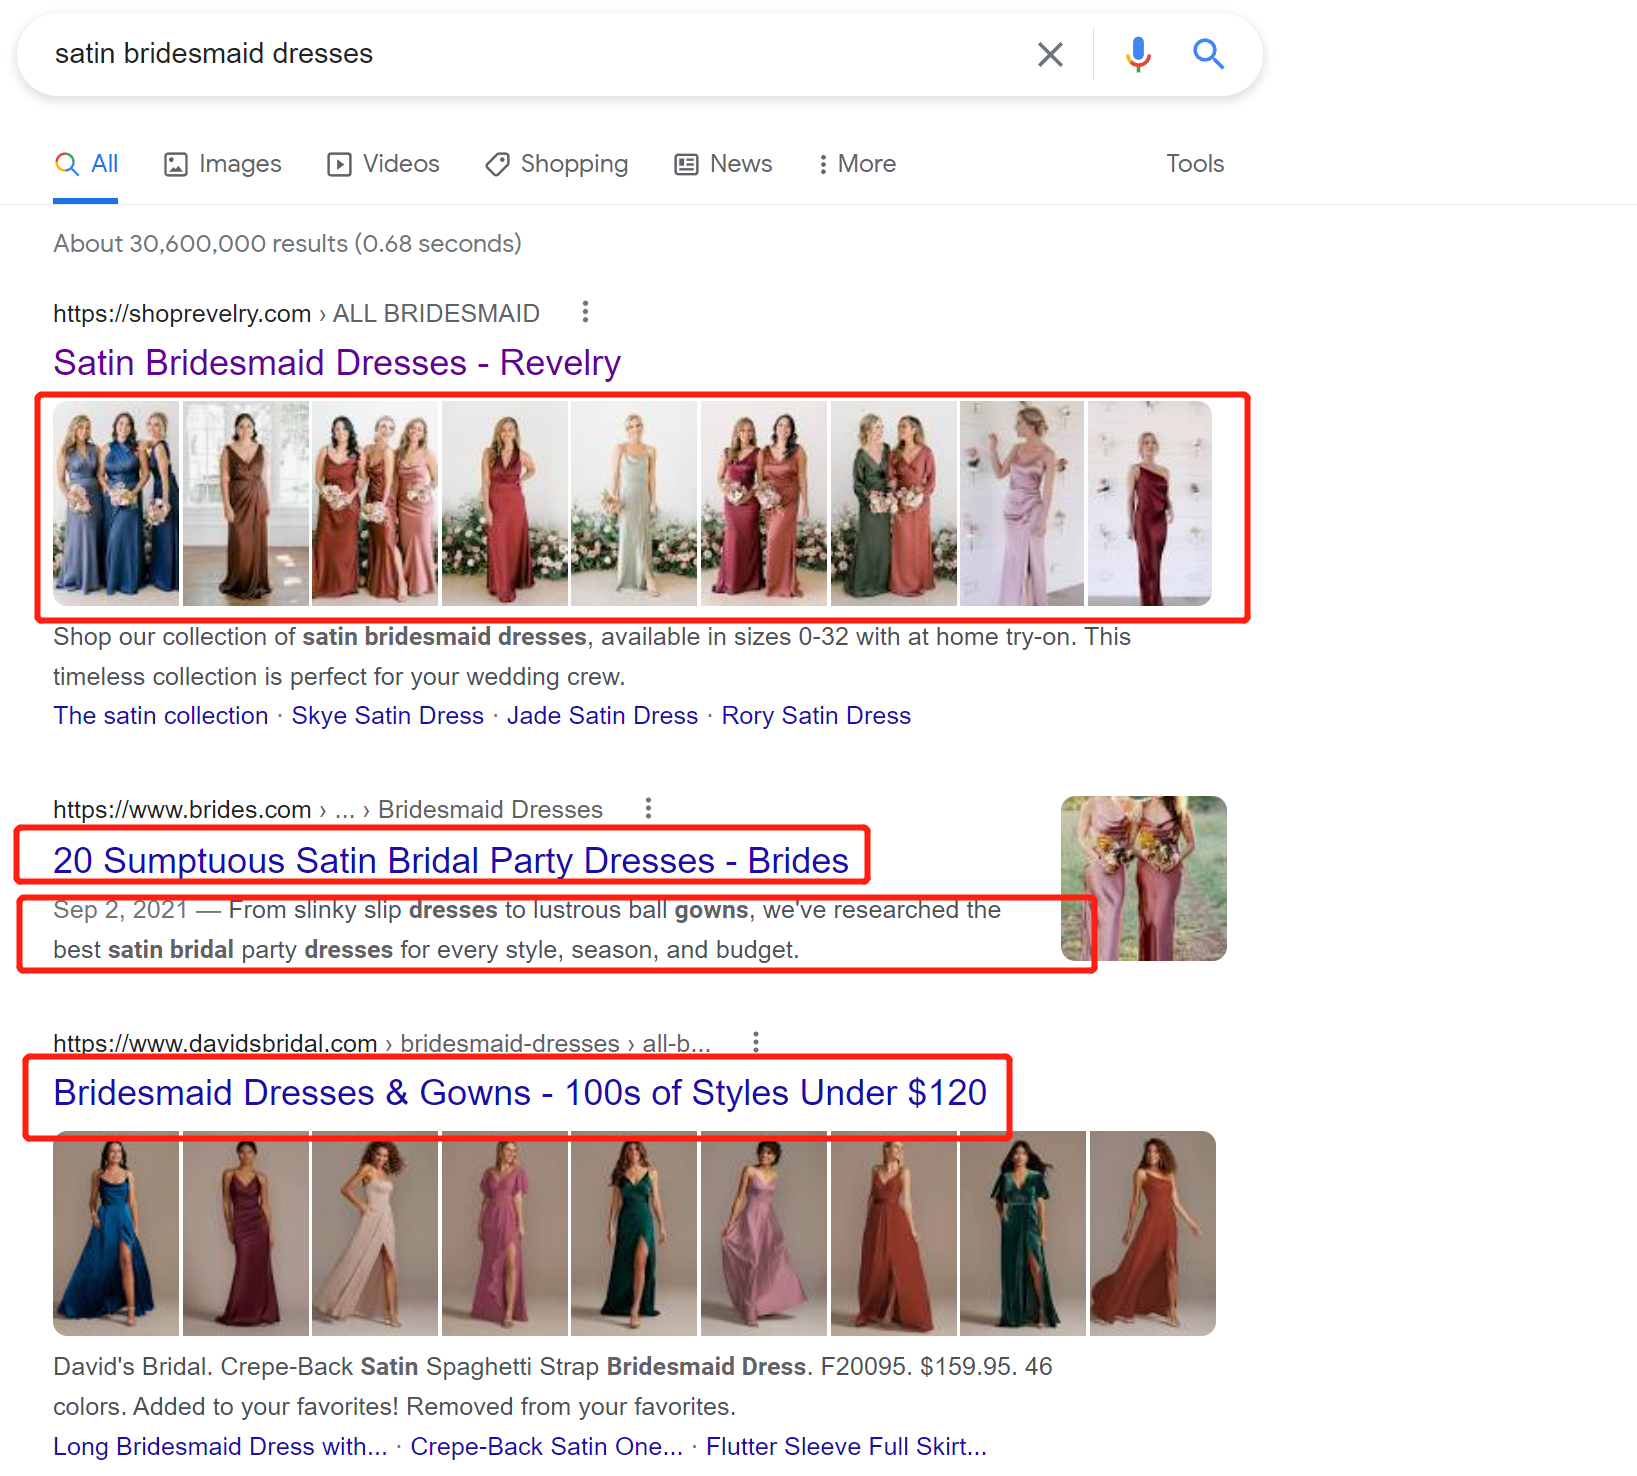The height and width of the screenshot is (1476, 1637).
Task: Switch to the Videos tab
Action: [x=384, y=164]
